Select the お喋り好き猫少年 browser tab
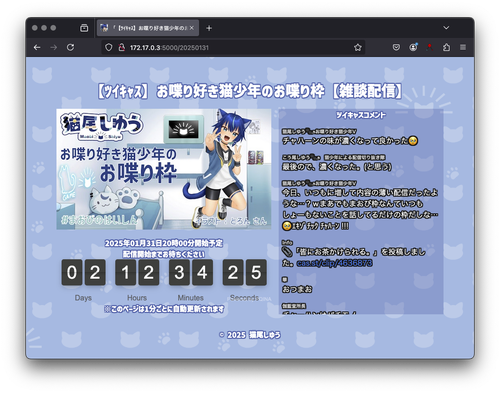500x393 pixels. [148, 28]
